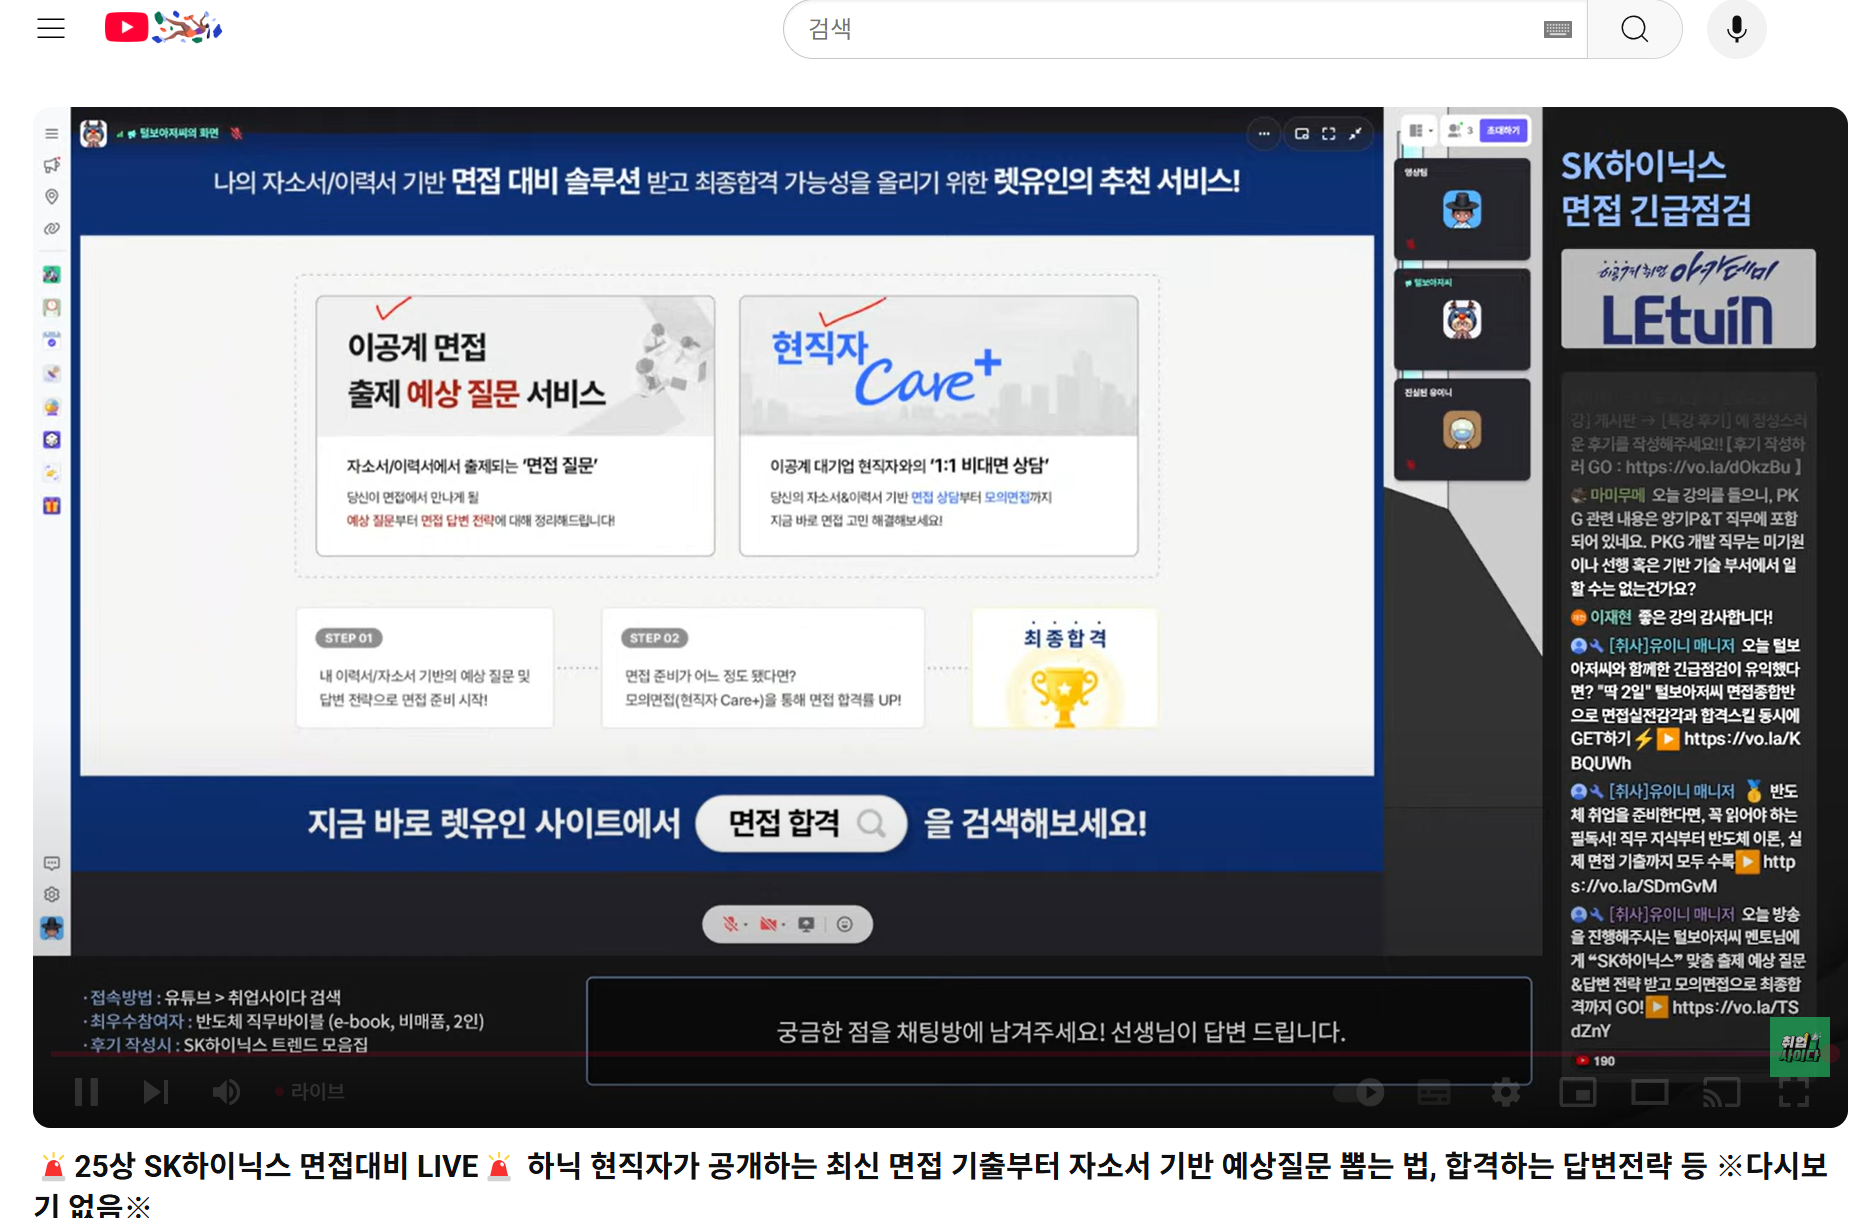Pause the live video

pos(86,1091)
